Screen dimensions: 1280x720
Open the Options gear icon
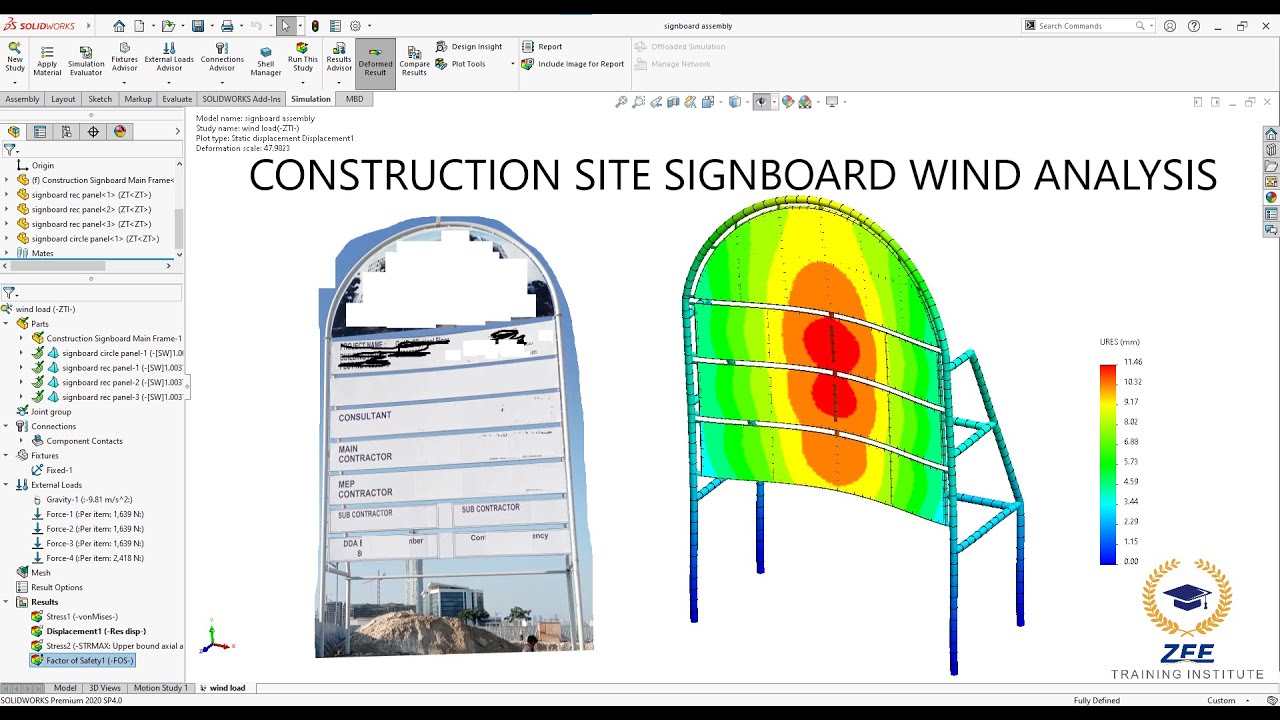(x=355, y=26)
